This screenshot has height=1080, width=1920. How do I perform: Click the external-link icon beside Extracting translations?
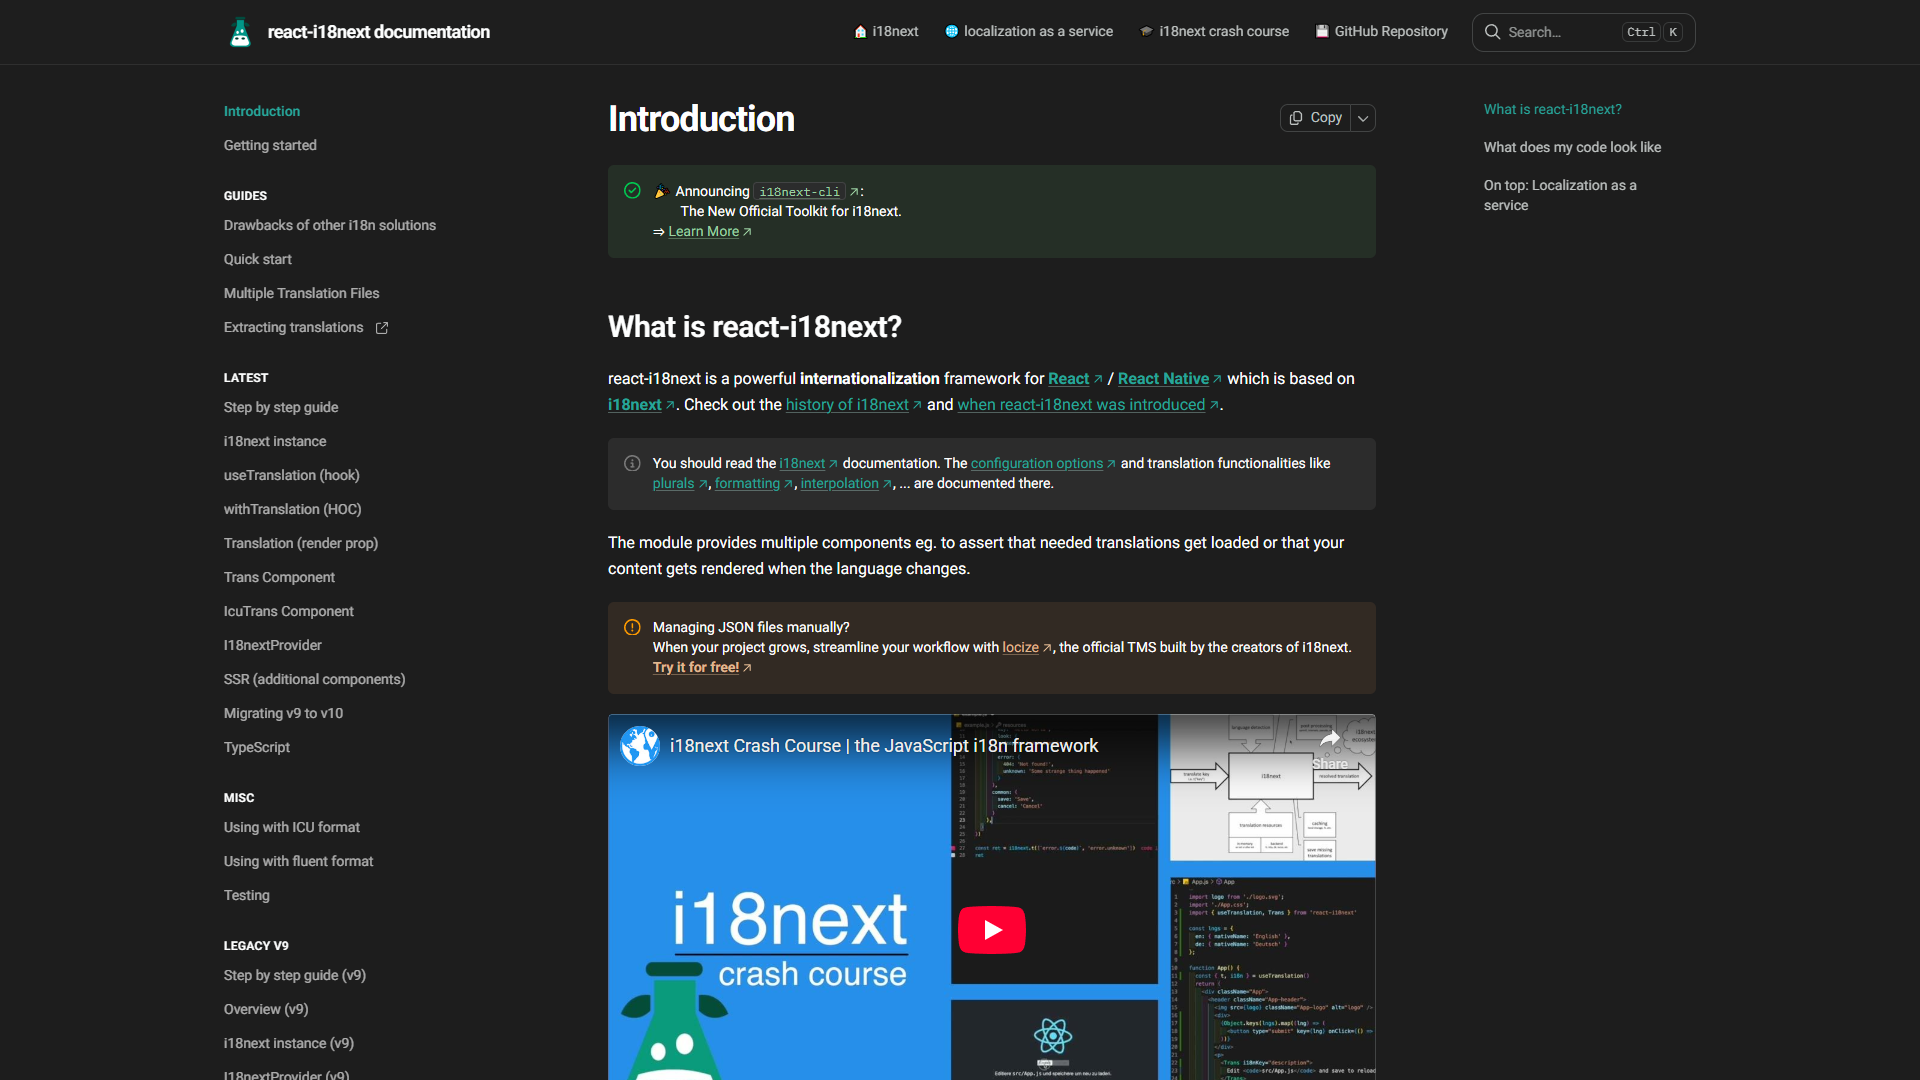click(382, 327)
